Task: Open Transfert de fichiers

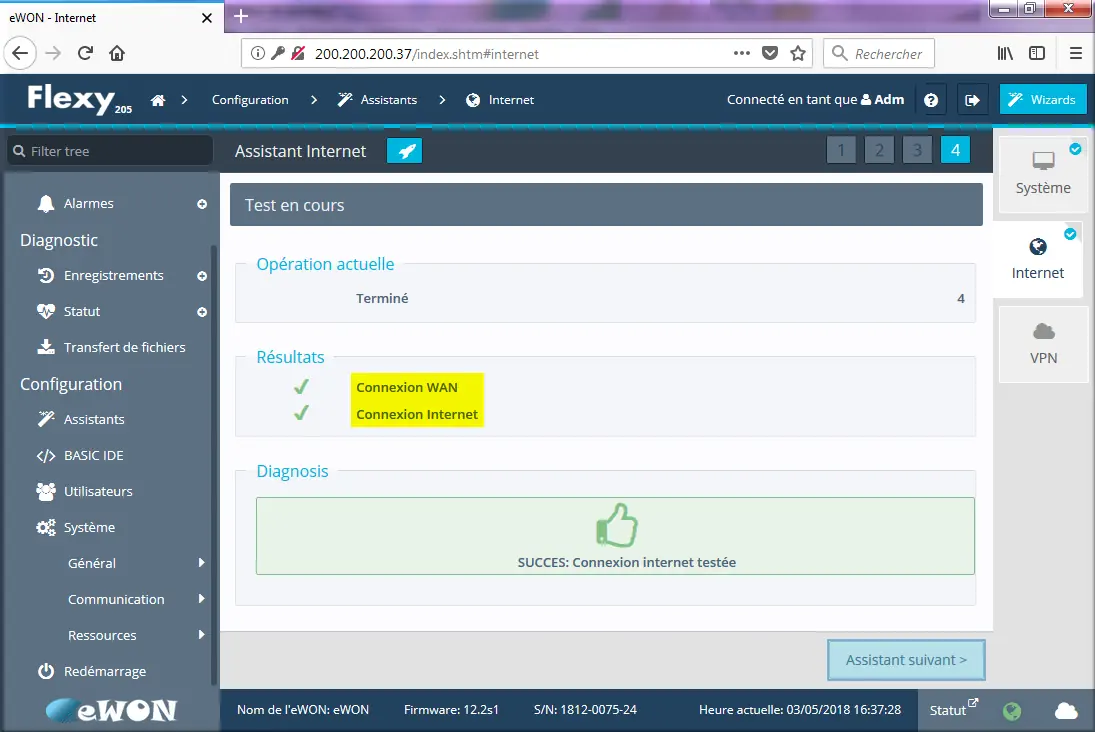Action: click(x=124, y=347)
